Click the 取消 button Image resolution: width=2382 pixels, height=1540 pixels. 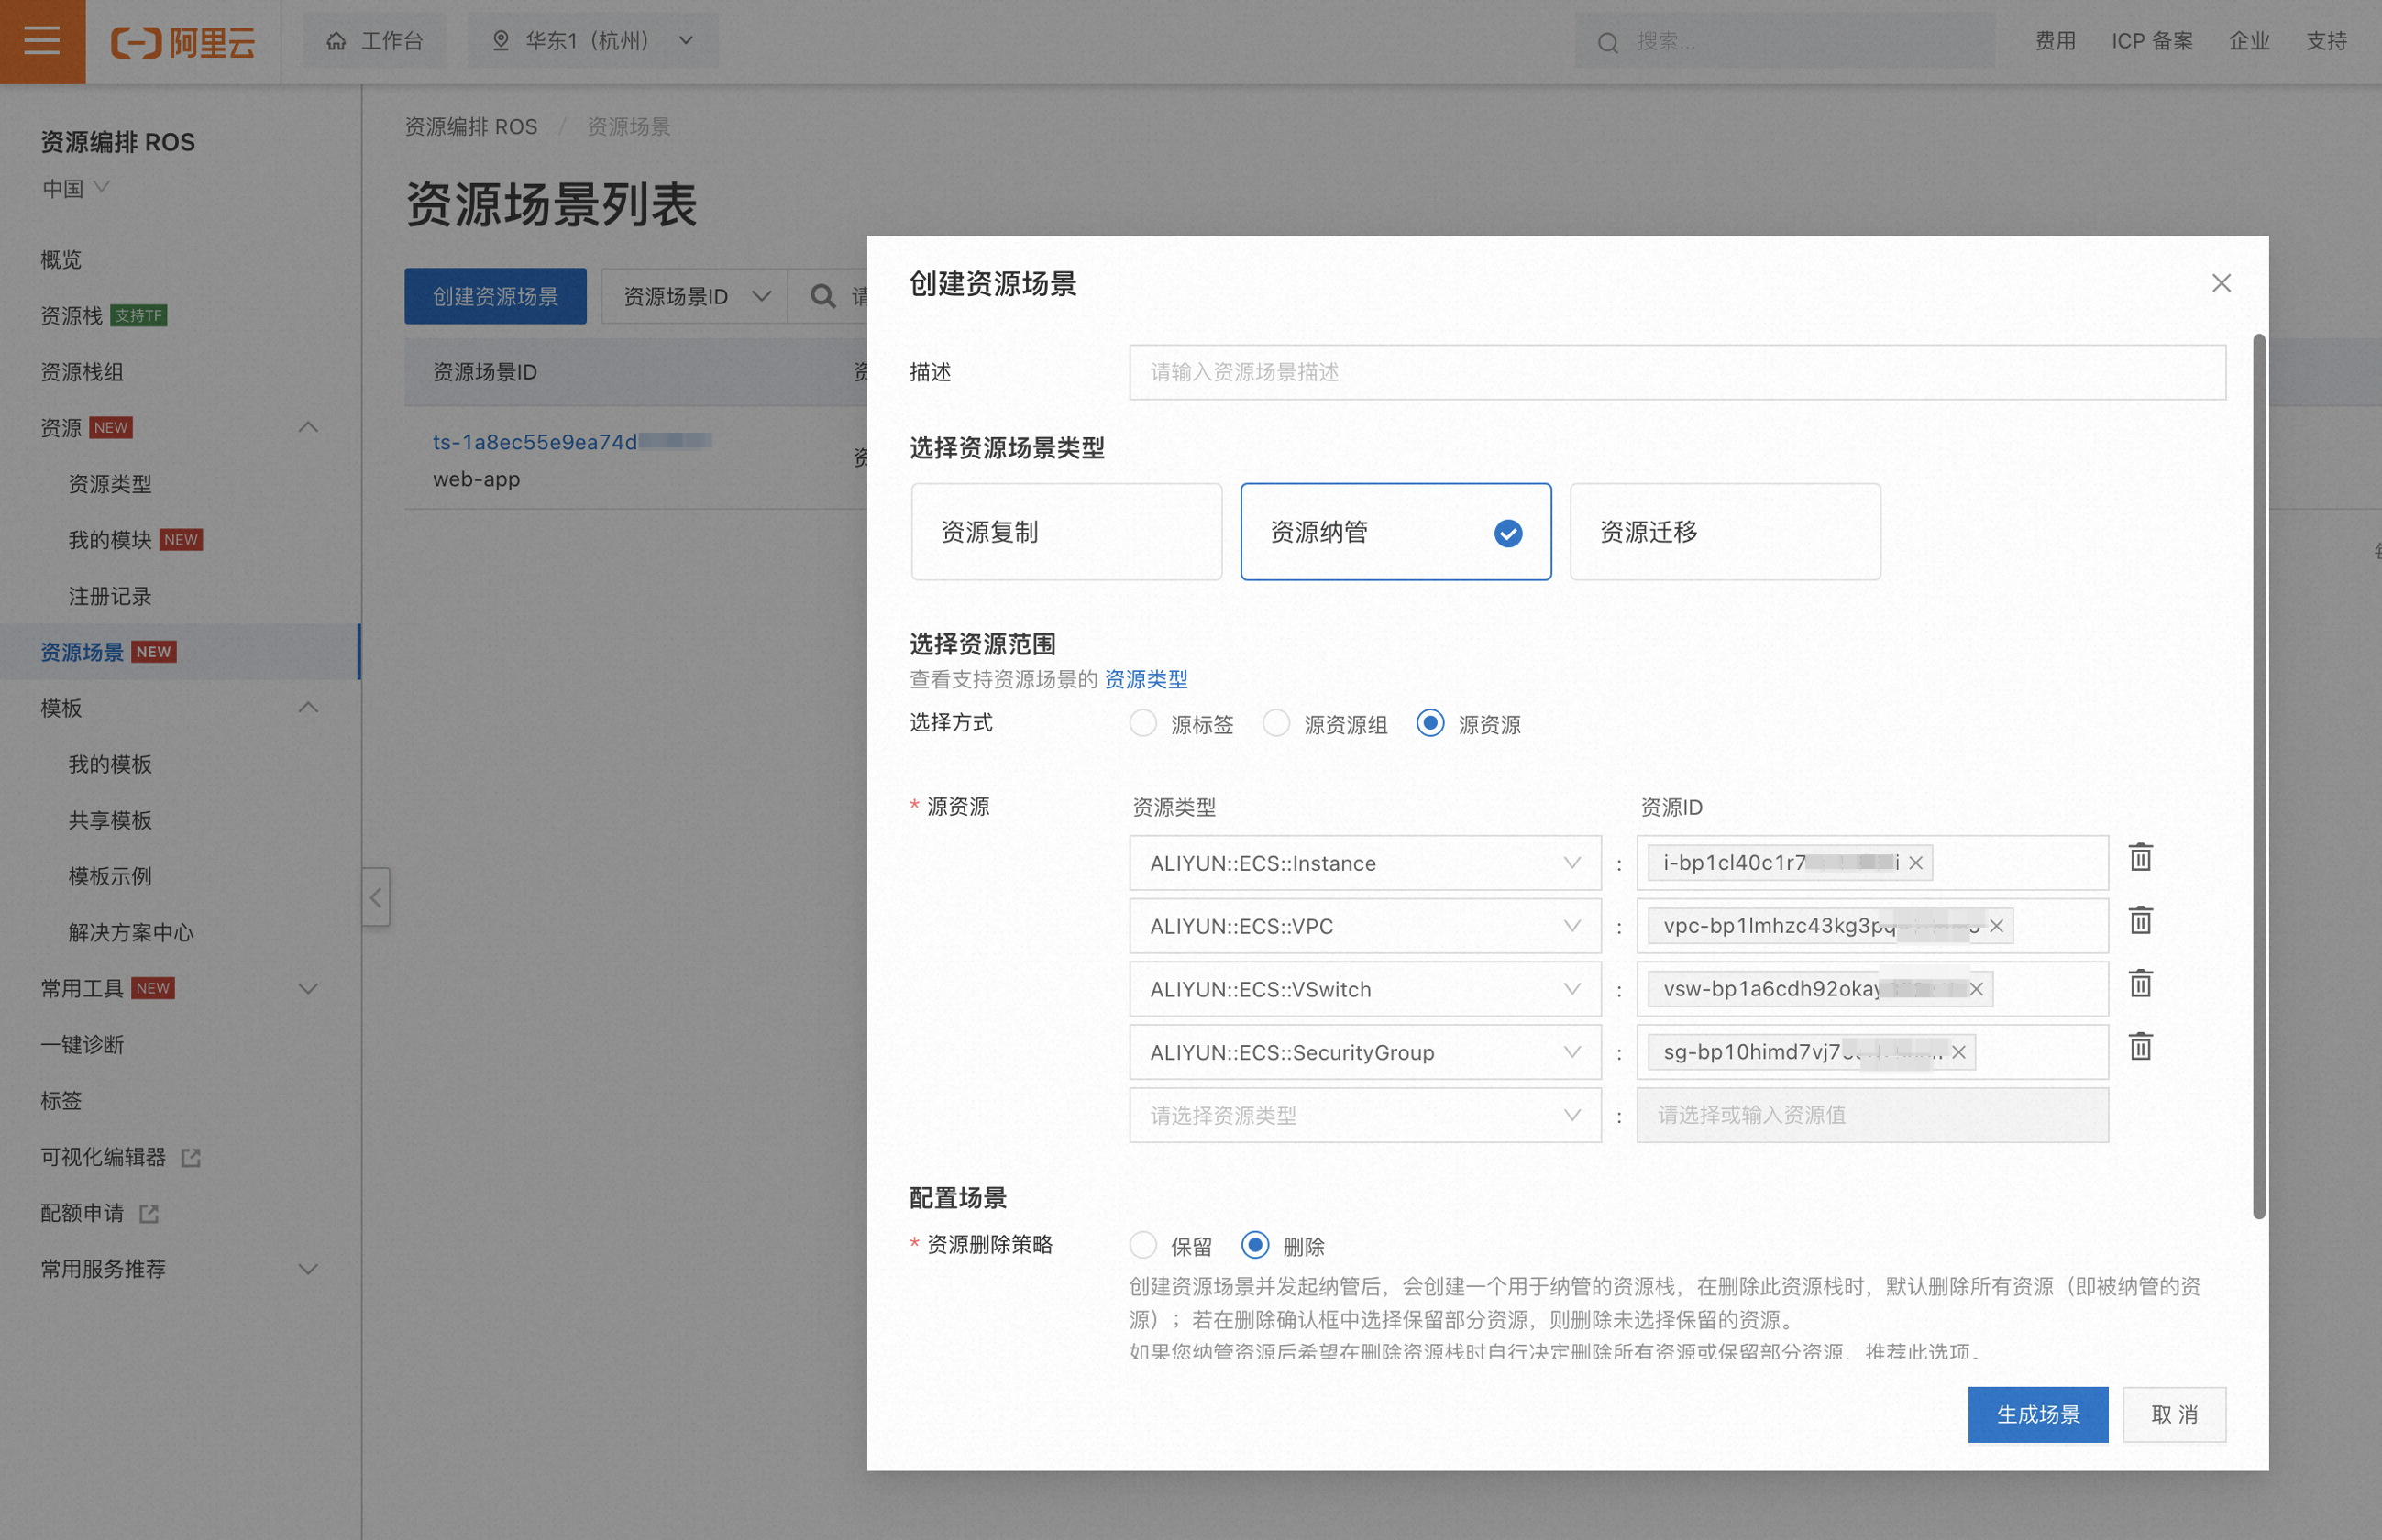[2174, 1414]
